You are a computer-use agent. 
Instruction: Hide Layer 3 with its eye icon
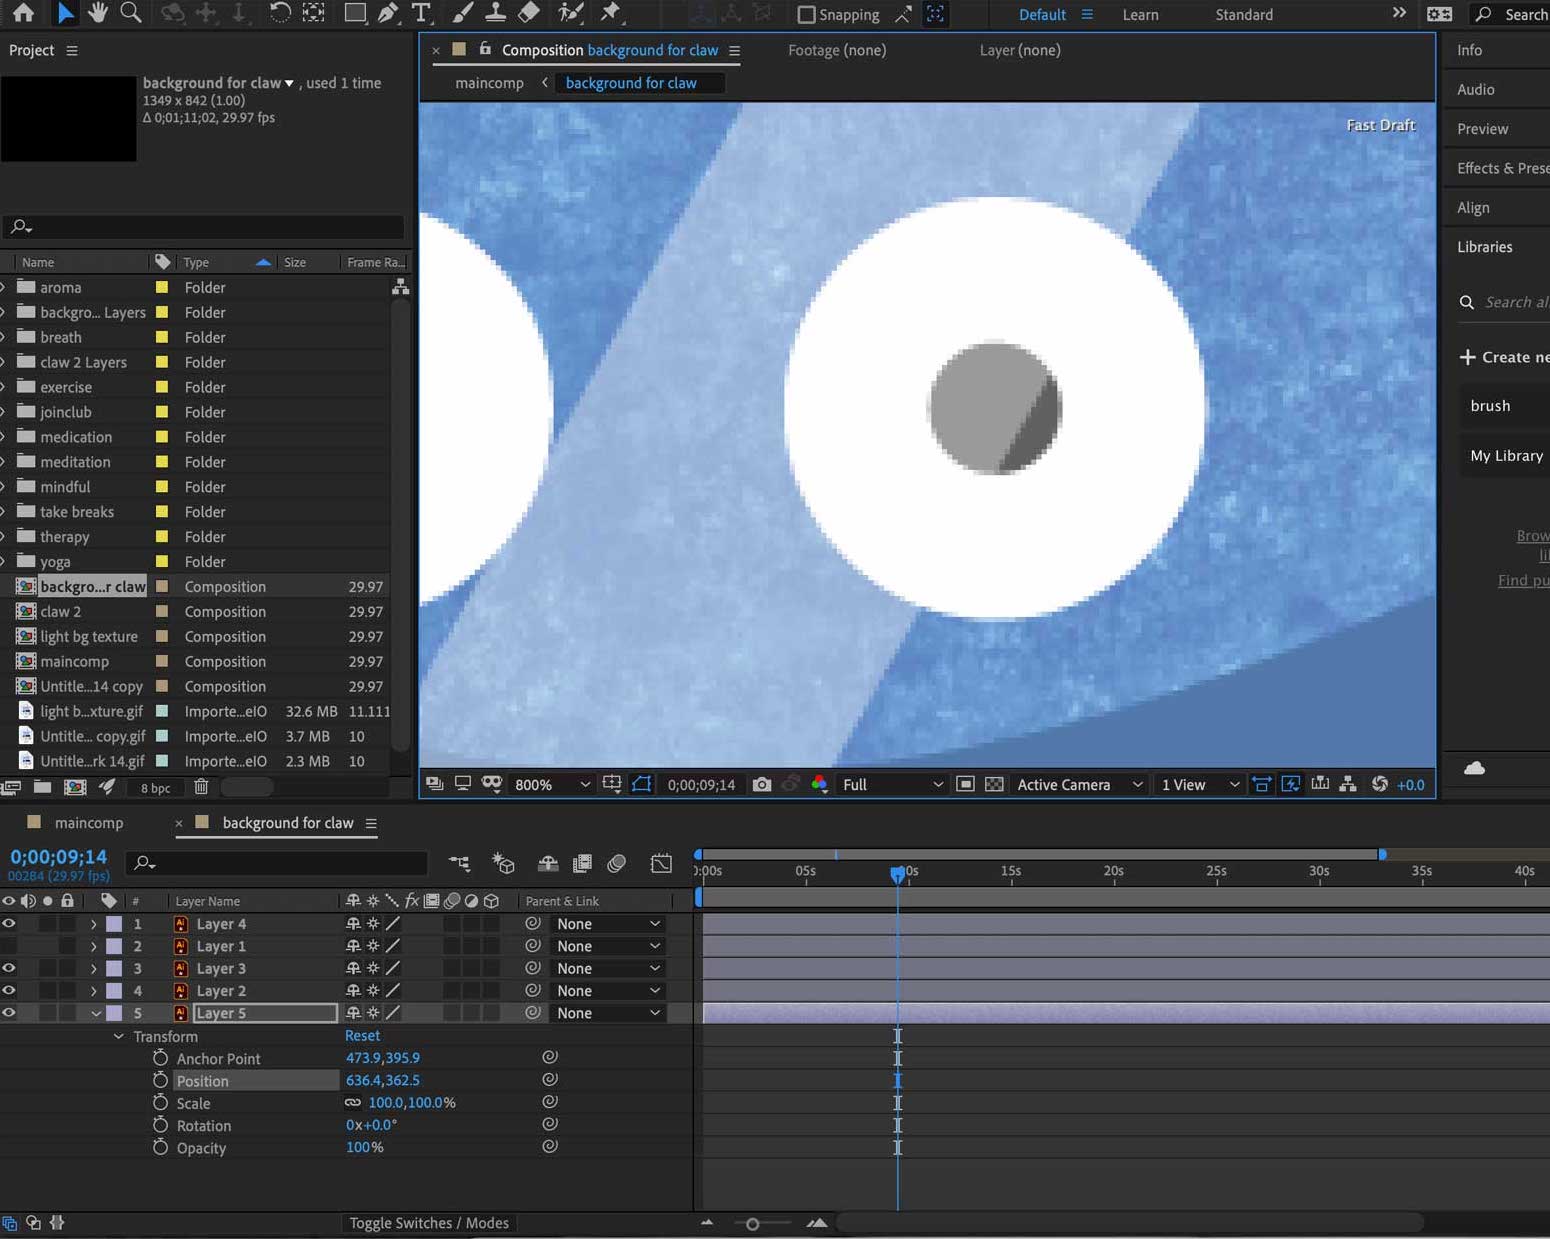9,968
